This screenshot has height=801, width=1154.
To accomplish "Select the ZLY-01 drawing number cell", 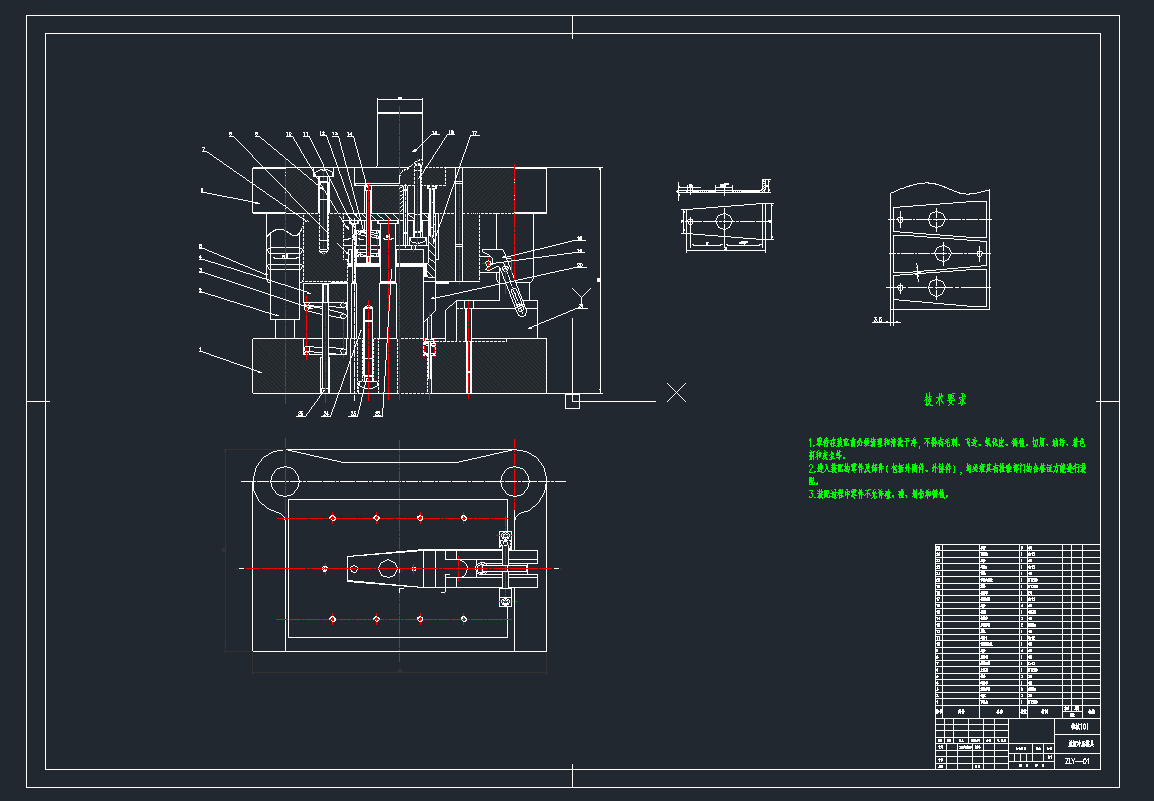I will pos(1077,761).
